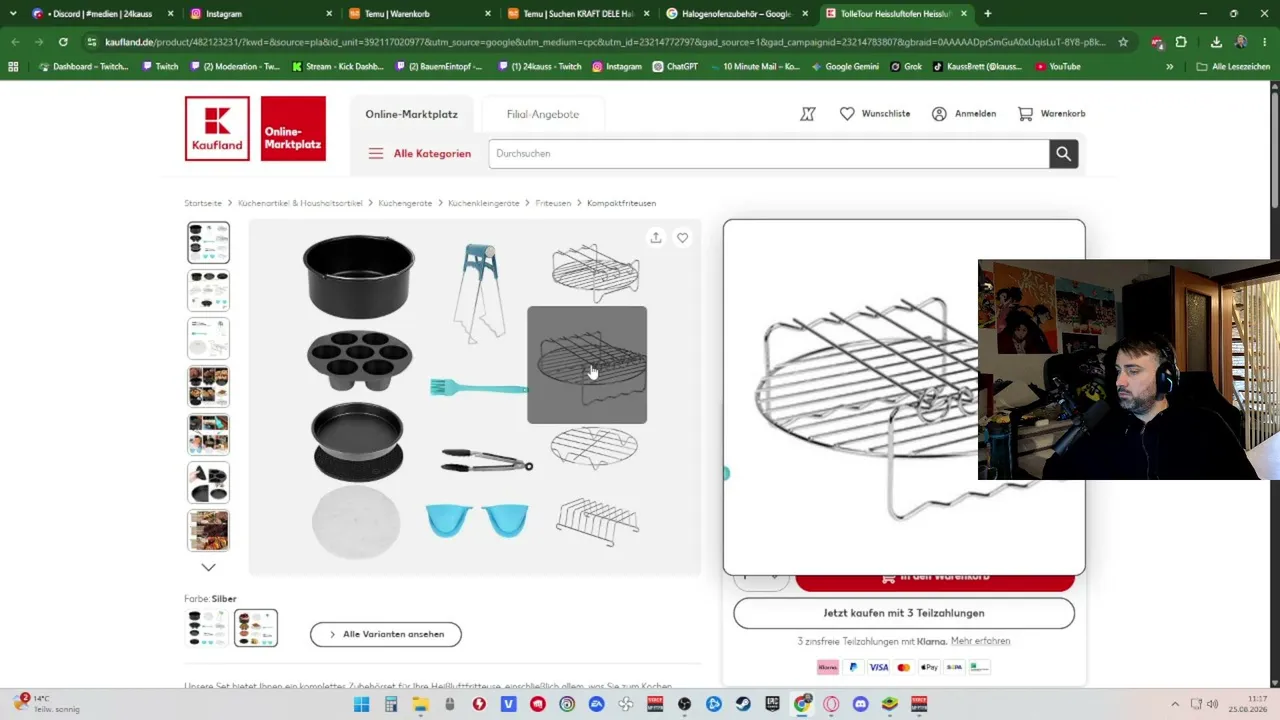The width and height of the screenshot is (1280, 720).
Task: Open browser downloads
Action: 1216,42
